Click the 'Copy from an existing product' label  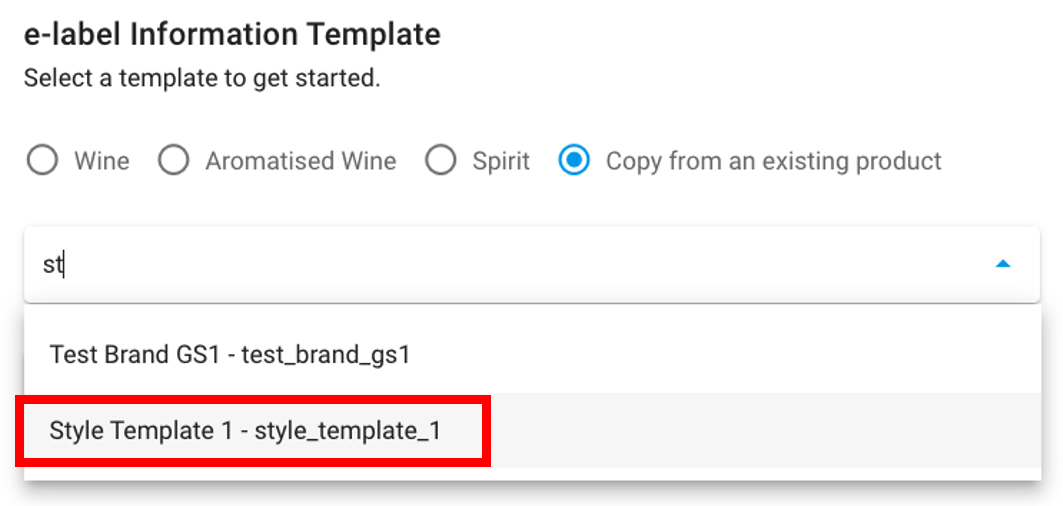click(774, 161)
